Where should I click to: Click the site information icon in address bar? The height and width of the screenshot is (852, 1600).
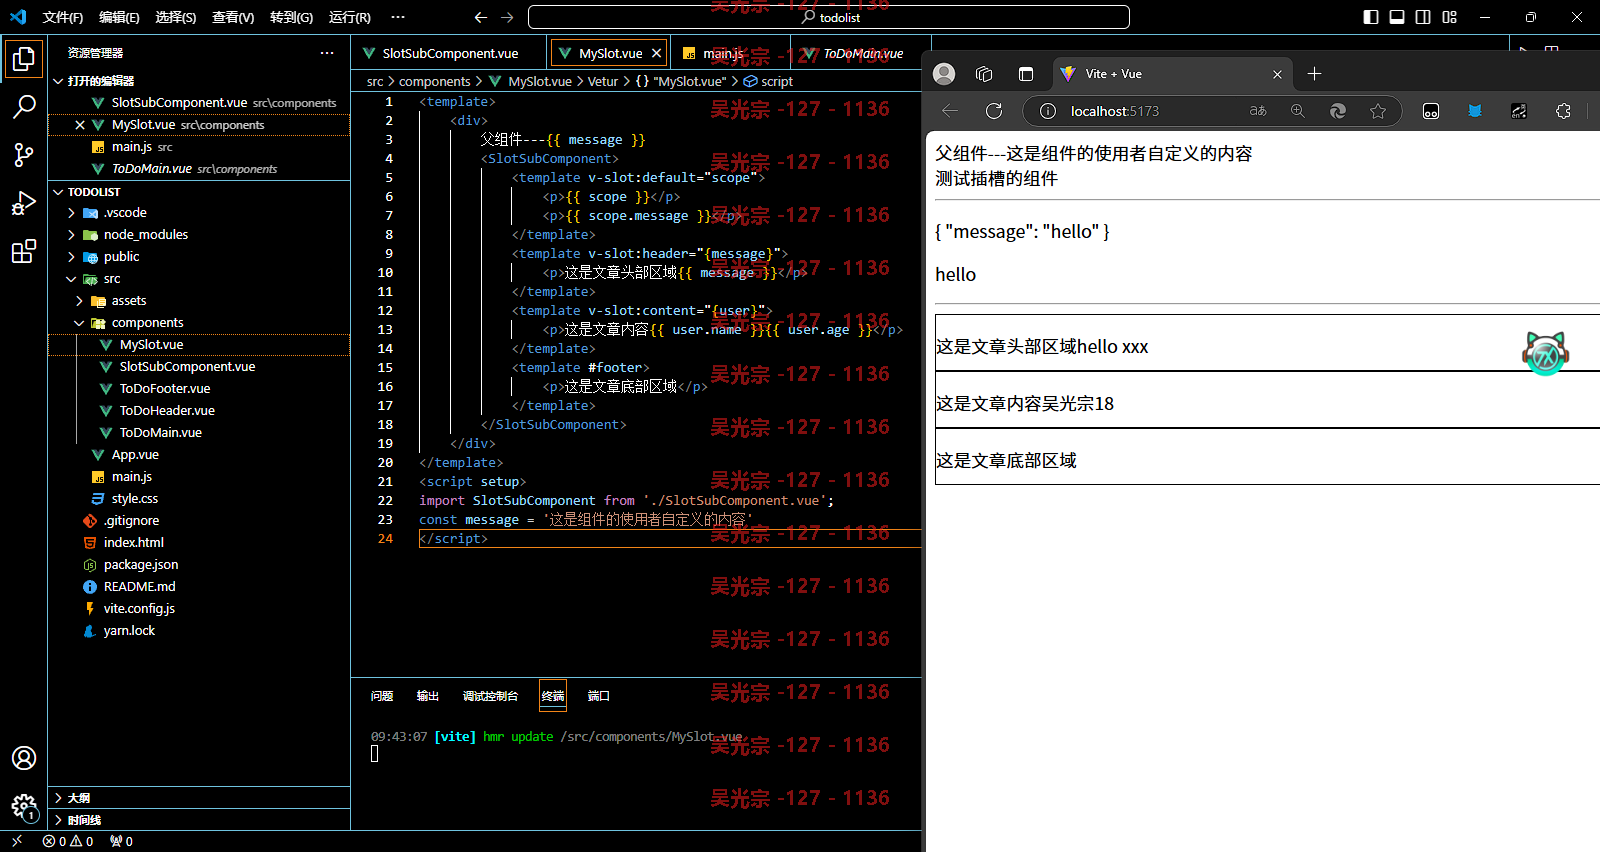tap(1047, 111)
